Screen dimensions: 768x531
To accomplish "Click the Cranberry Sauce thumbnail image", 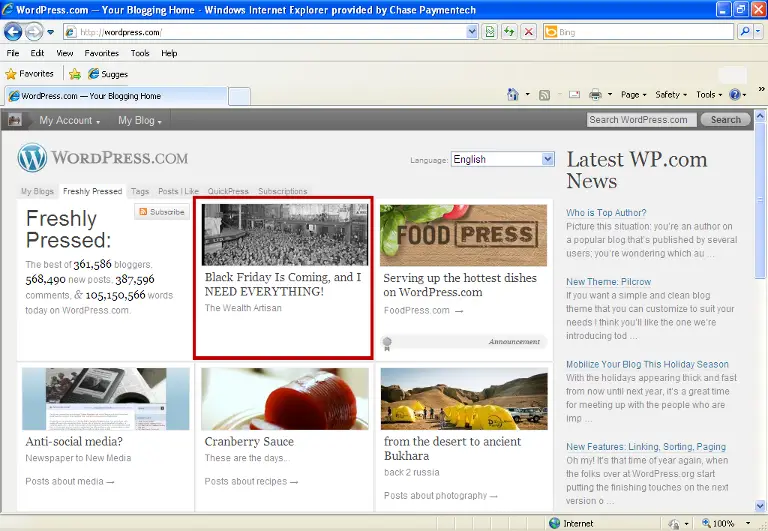I will (285, 399).
